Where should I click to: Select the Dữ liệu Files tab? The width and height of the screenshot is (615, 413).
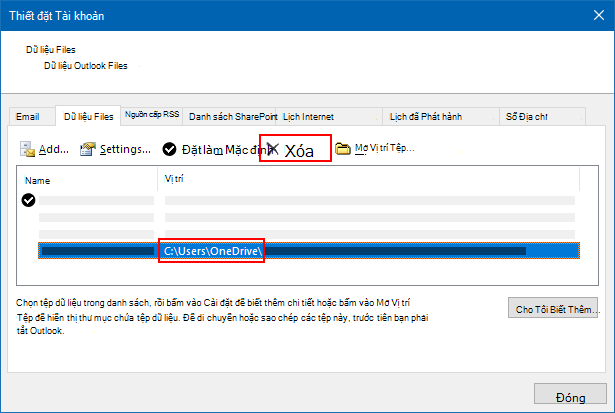(x=88, y=116)
